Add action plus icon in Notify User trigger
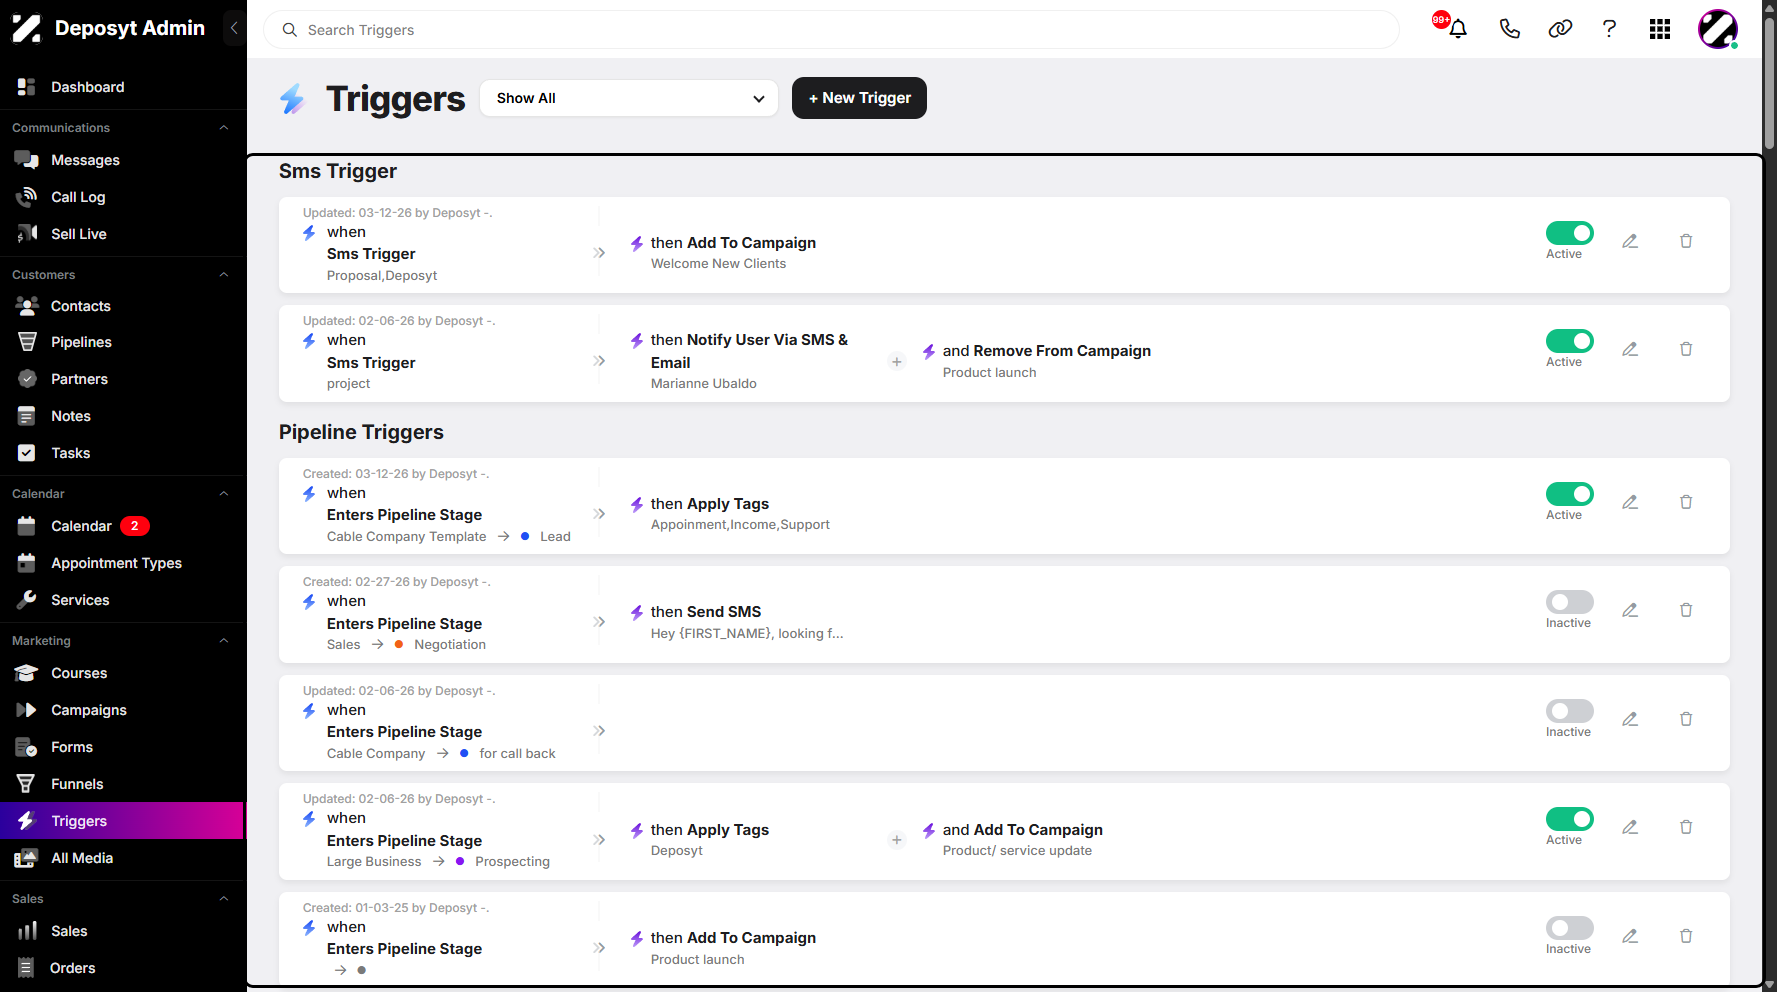This screenshot has height=992, width=1777. 897,362
